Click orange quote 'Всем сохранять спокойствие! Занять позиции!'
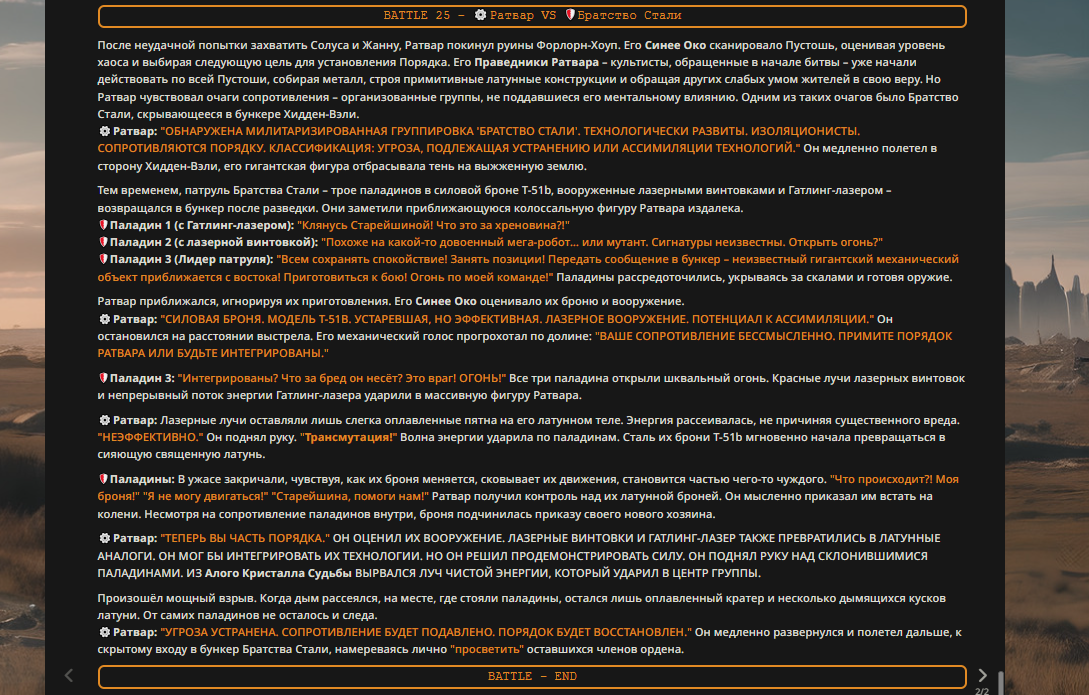 [409, 259]
